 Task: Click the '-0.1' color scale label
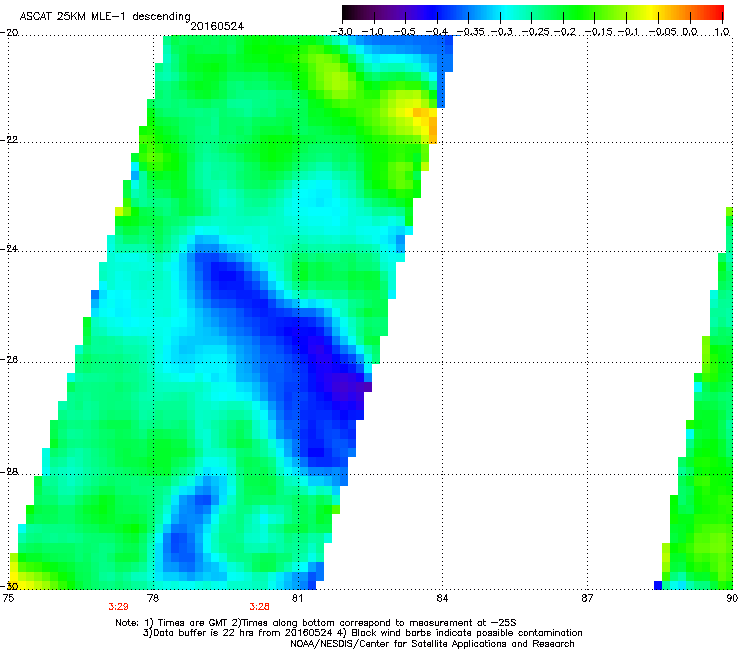628,32
